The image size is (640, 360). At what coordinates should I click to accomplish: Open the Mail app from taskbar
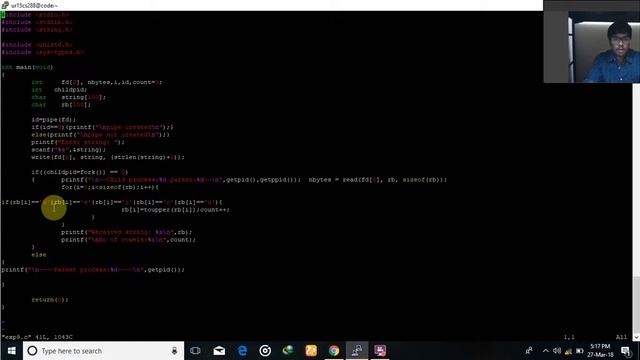point(219,351)
